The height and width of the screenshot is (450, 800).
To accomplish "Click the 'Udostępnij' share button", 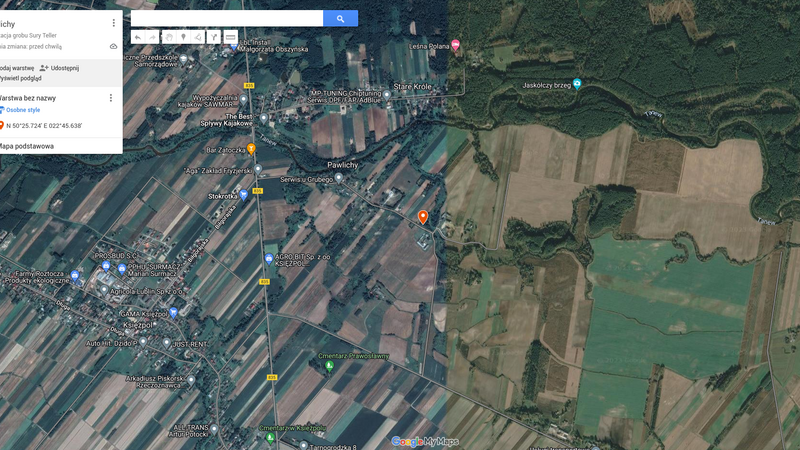I will [x=59, y=67].
